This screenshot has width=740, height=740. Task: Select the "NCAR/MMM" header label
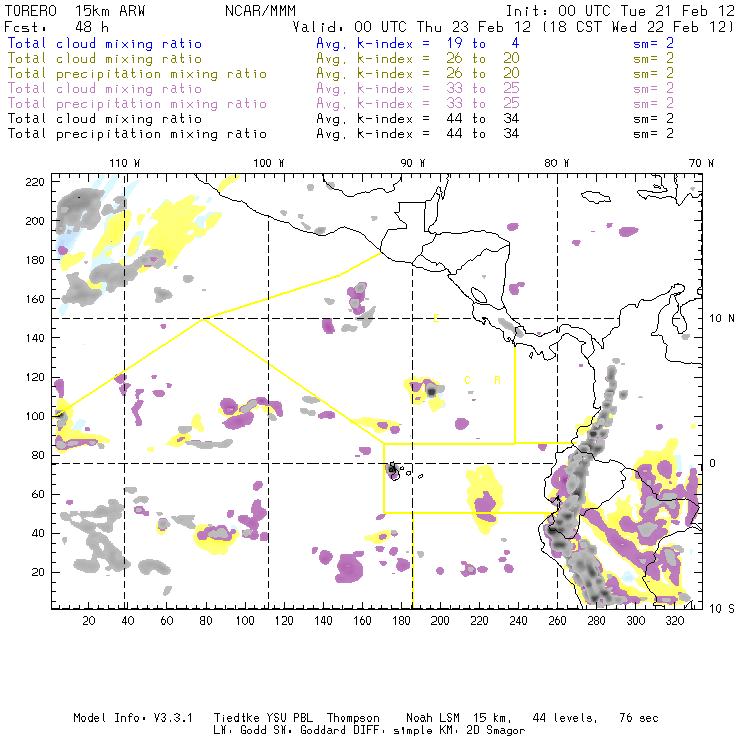pos(260,11)
